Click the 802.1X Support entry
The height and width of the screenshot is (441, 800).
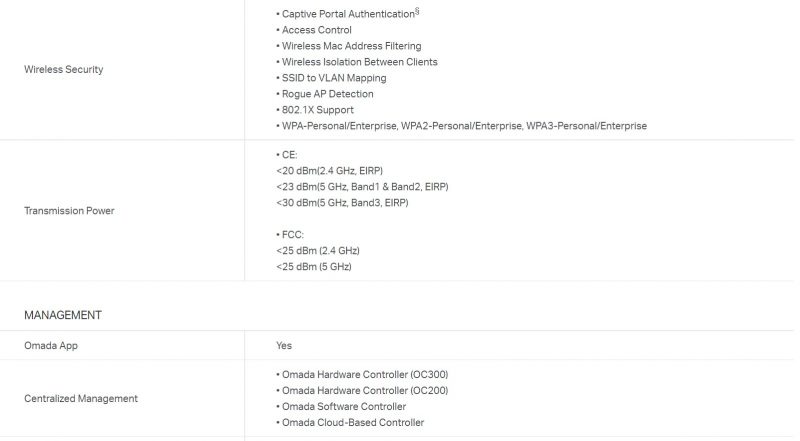click(x=317, y=110)
